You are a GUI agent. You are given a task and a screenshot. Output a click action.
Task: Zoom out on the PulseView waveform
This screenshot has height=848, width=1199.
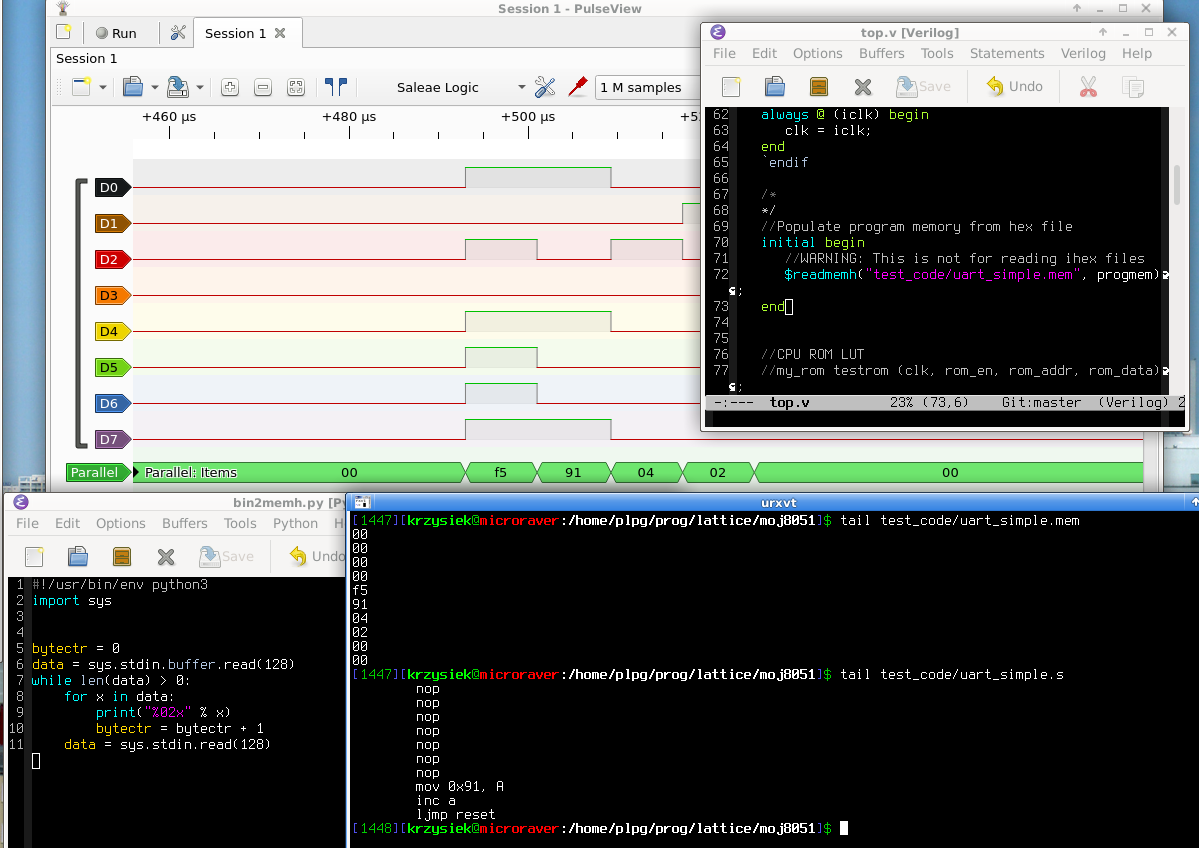(x=263, y=88)
